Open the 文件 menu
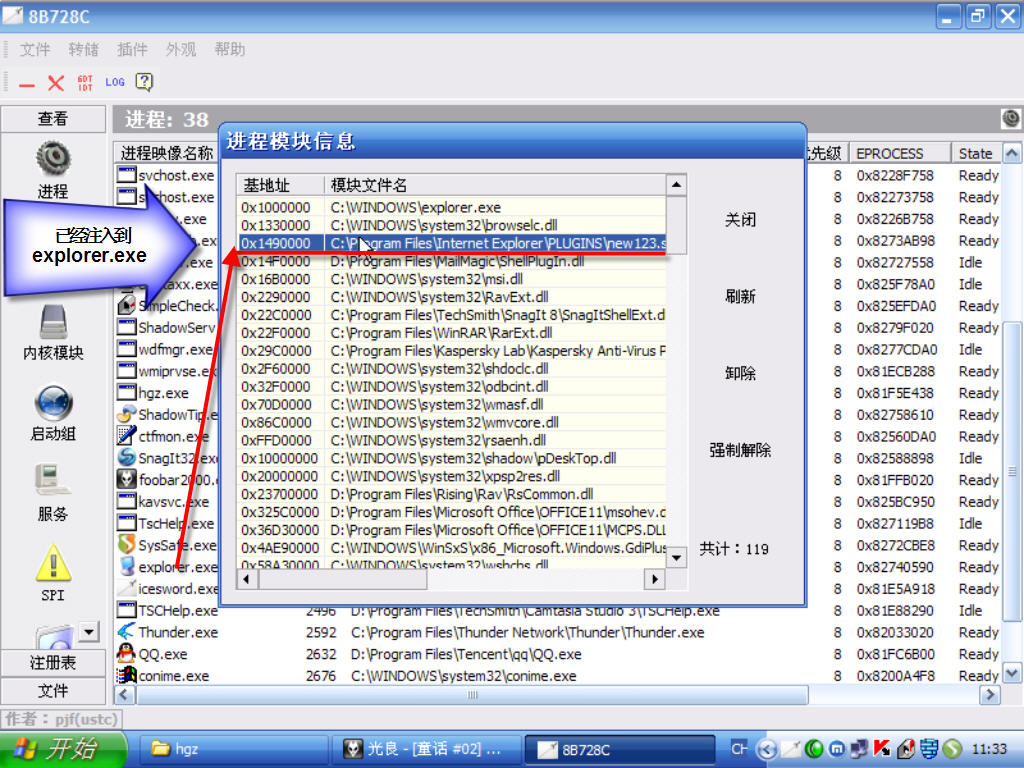Viewport: 1024px width, 768px height. pos(35,50)
